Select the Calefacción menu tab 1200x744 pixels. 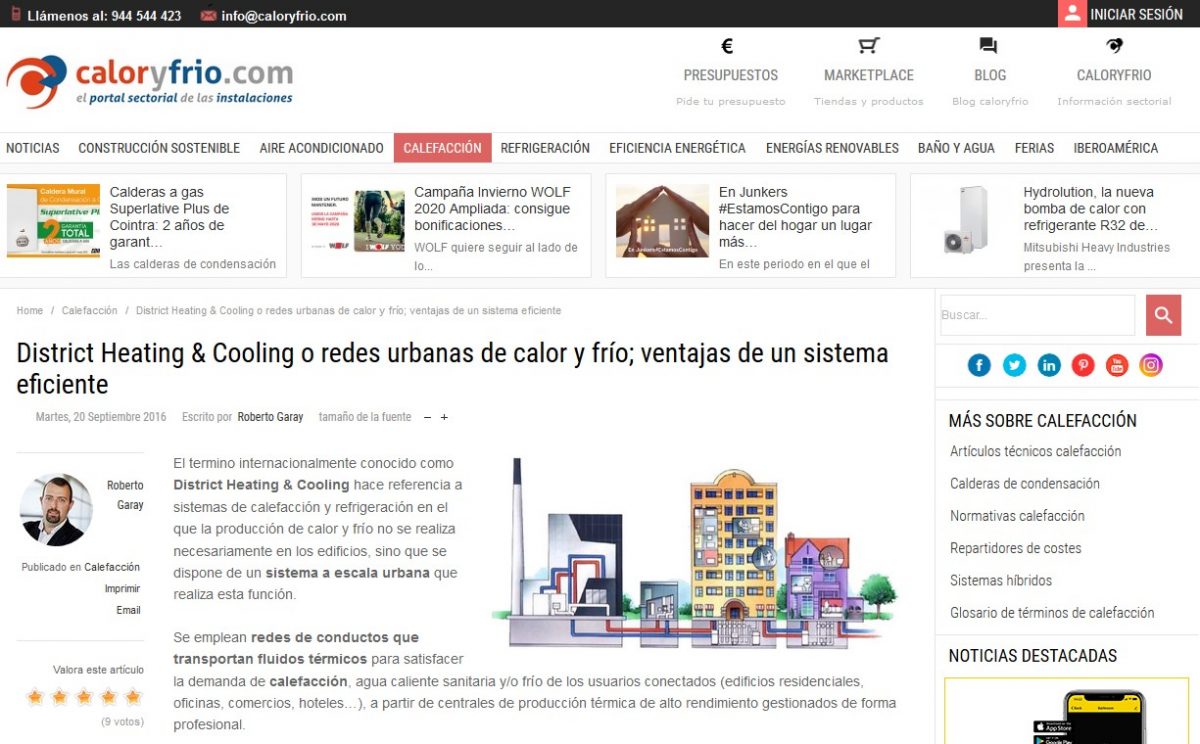point(442,148)
